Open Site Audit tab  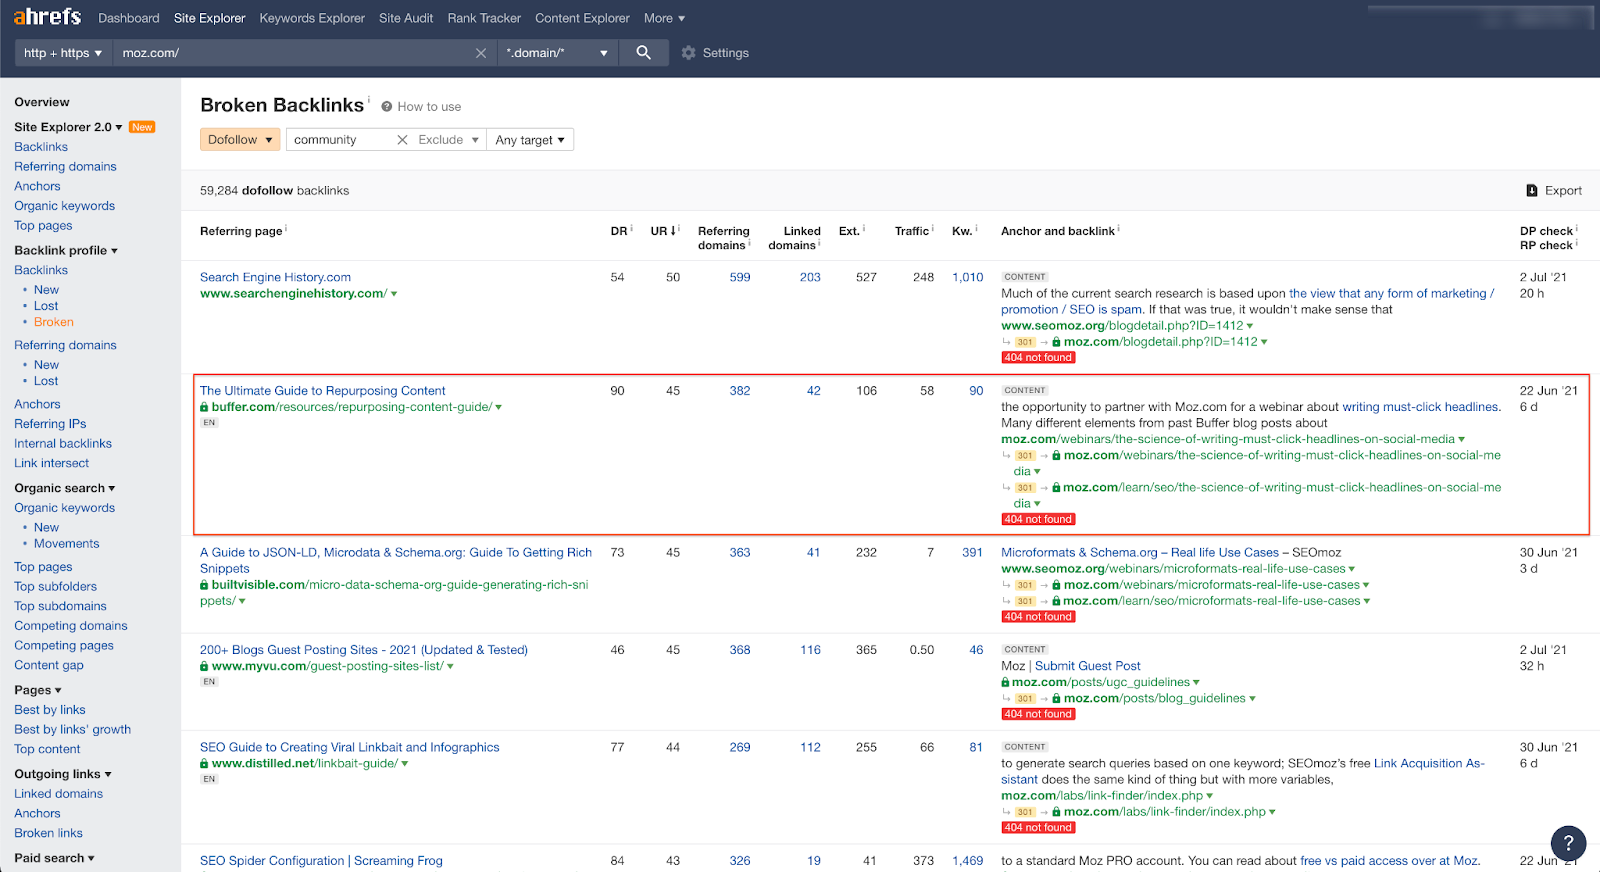click(406, 18)
